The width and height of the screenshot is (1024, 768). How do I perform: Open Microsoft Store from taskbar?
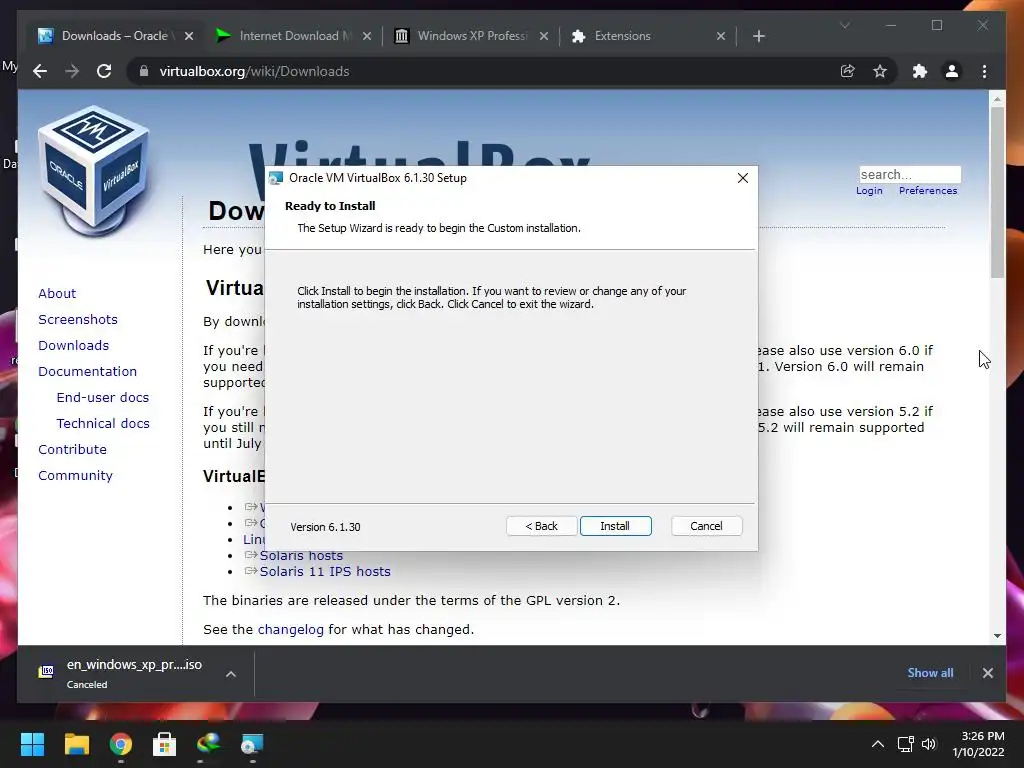165,744
